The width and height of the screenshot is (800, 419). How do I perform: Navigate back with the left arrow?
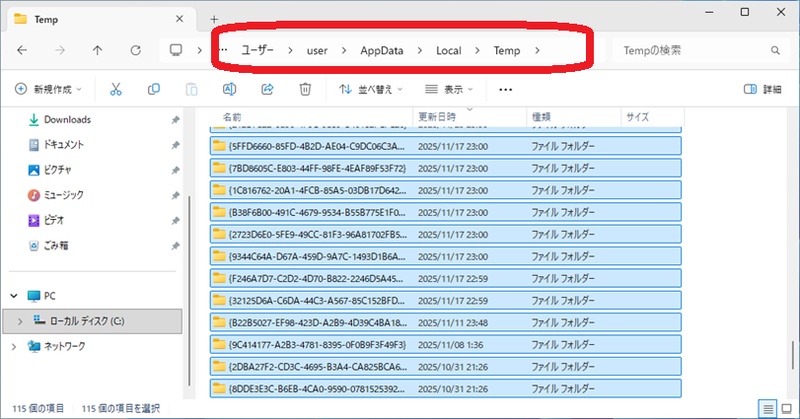22,50
